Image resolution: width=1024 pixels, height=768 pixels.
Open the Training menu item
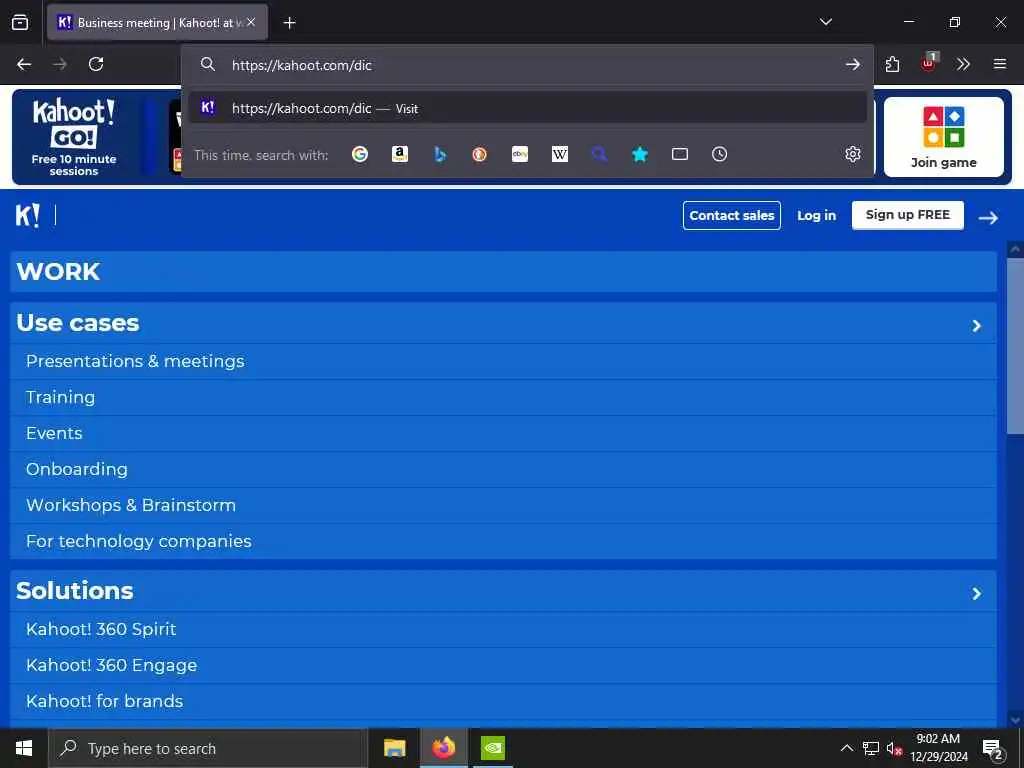61,397
